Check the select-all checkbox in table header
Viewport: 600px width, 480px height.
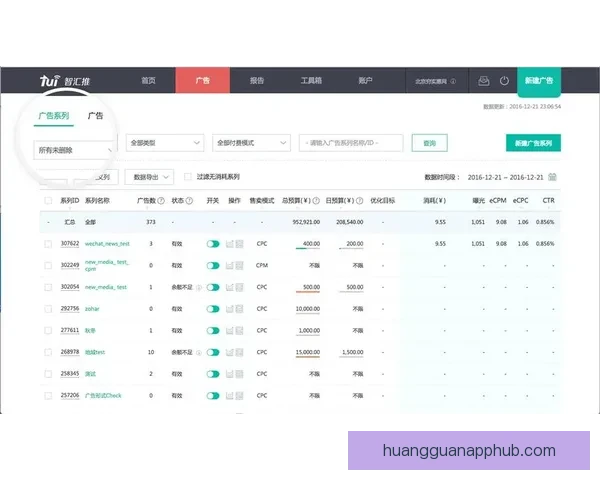coord(48,201)
